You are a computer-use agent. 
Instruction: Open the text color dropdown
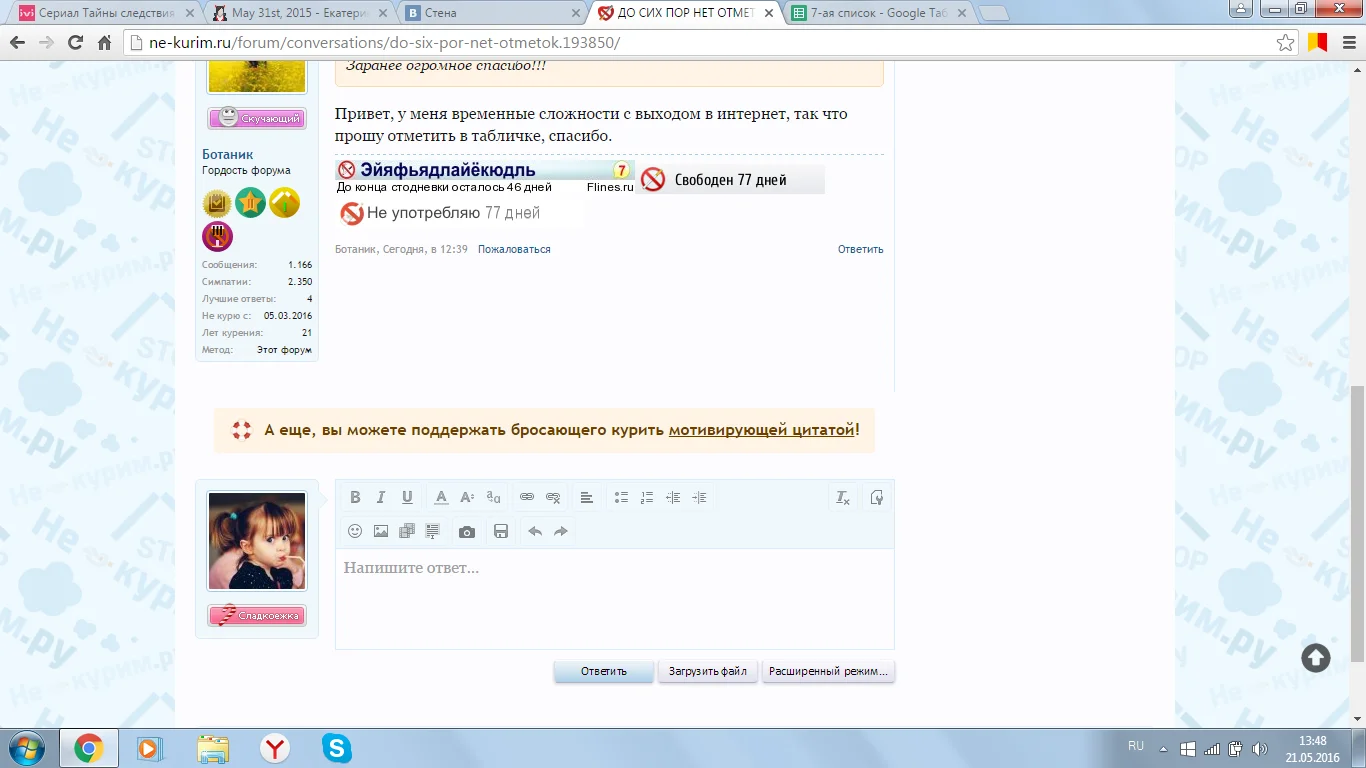click(x=441, y=497)
